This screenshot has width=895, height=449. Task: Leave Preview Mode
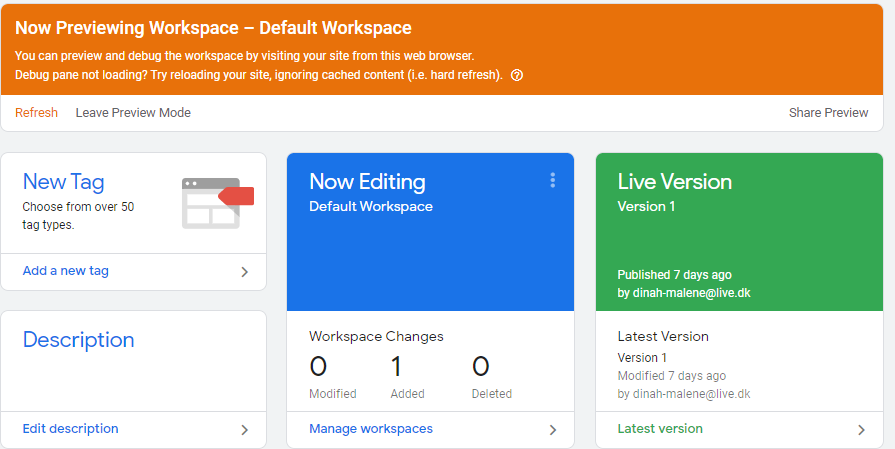click(133, 112)
